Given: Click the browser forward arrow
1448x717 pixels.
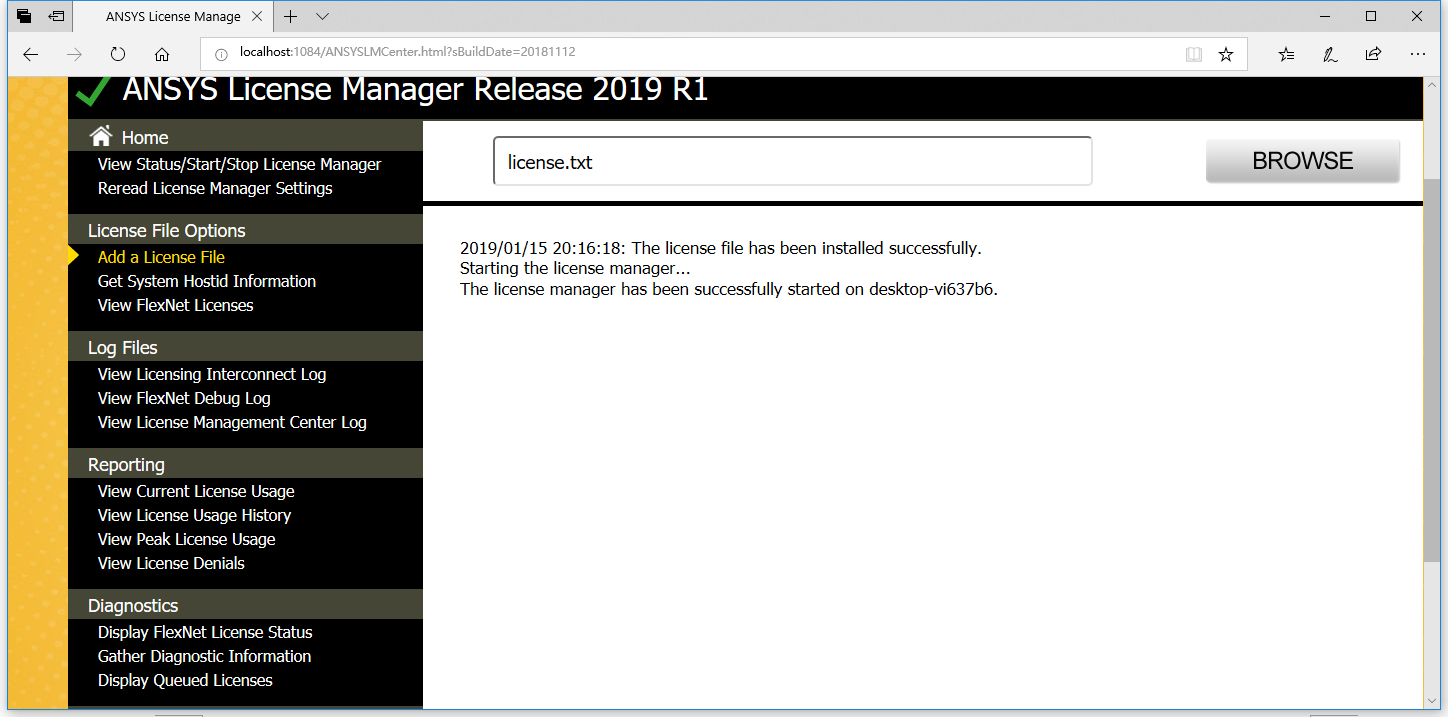Looking at the screenshot, I should [x=74, y=54].
